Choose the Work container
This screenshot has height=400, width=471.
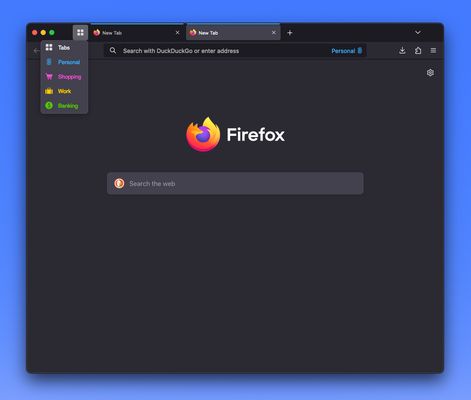tap(64, 91)
